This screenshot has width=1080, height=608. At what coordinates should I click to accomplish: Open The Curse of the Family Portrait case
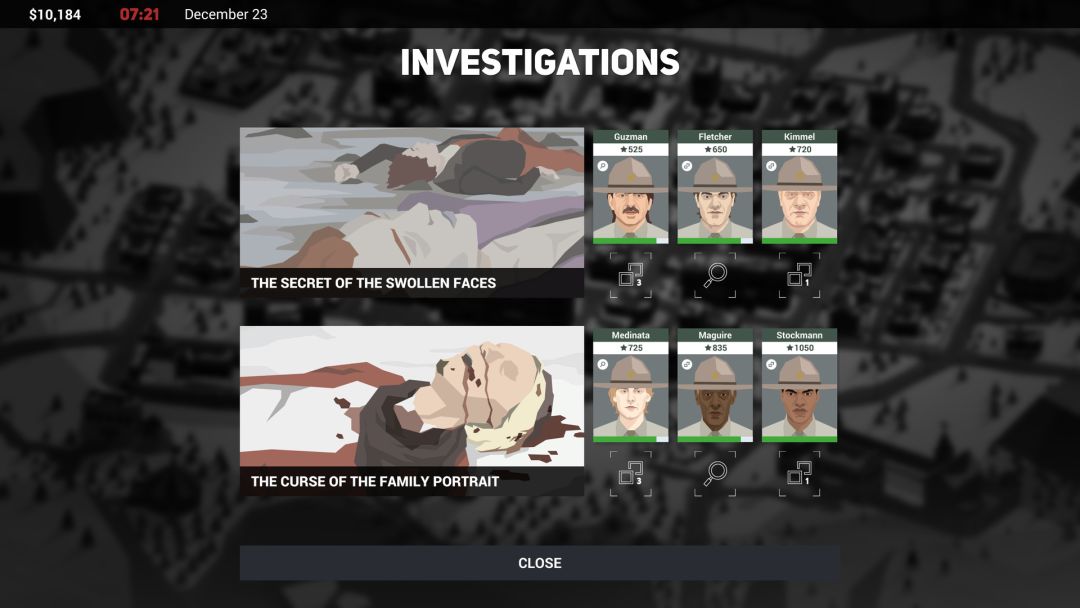[x=411, y=411]
